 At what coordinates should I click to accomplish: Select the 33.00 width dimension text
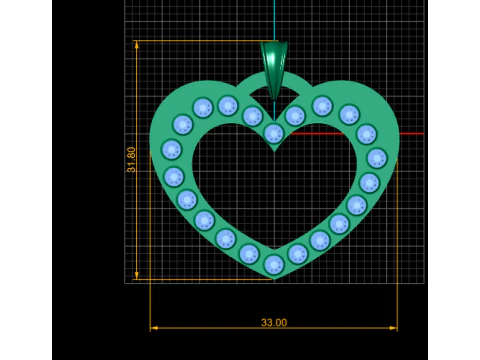(x=274, y=322)
